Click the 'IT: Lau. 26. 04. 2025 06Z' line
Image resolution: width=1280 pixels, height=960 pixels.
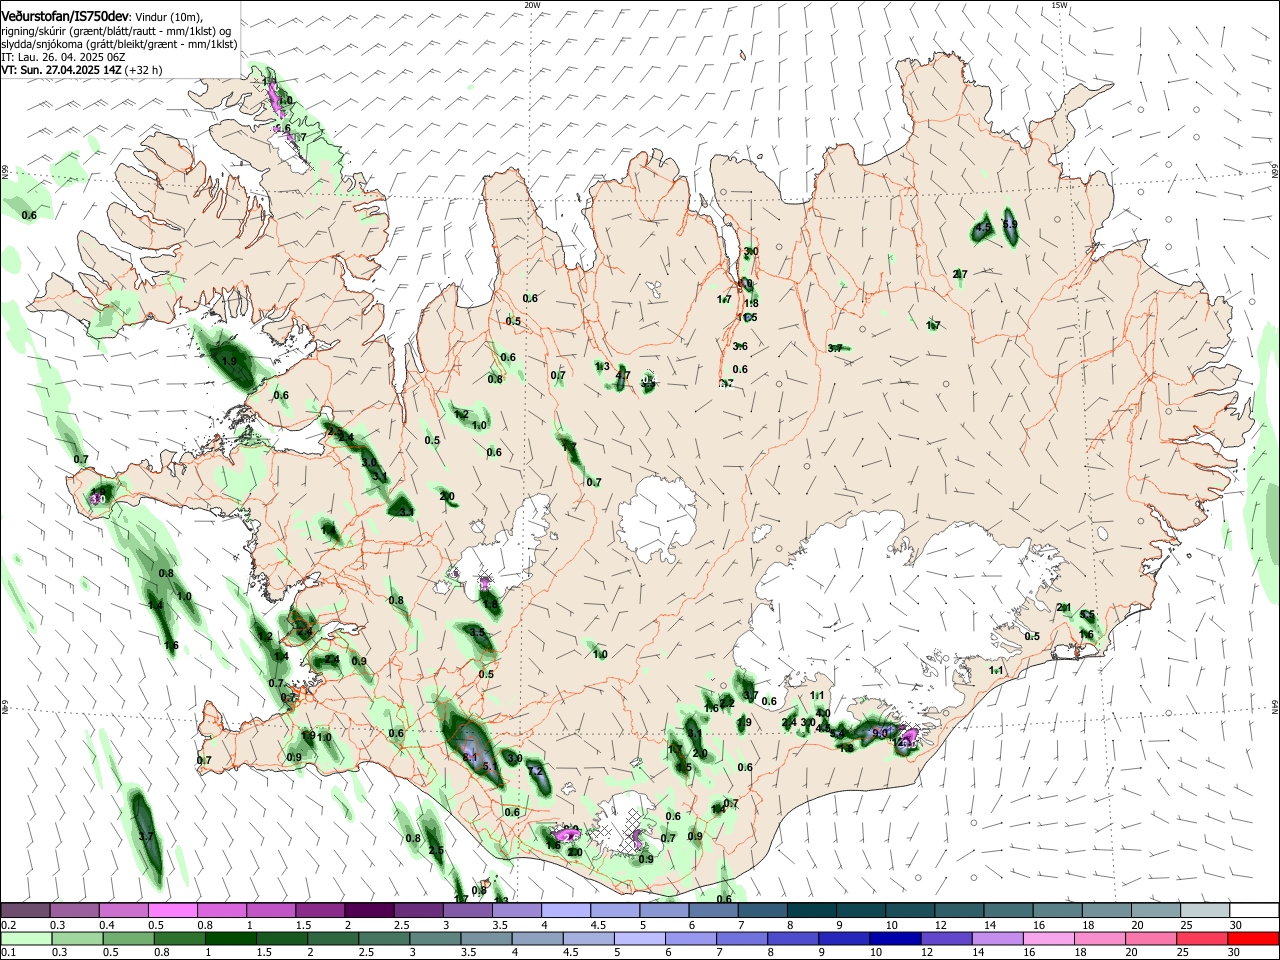(63, 57)
